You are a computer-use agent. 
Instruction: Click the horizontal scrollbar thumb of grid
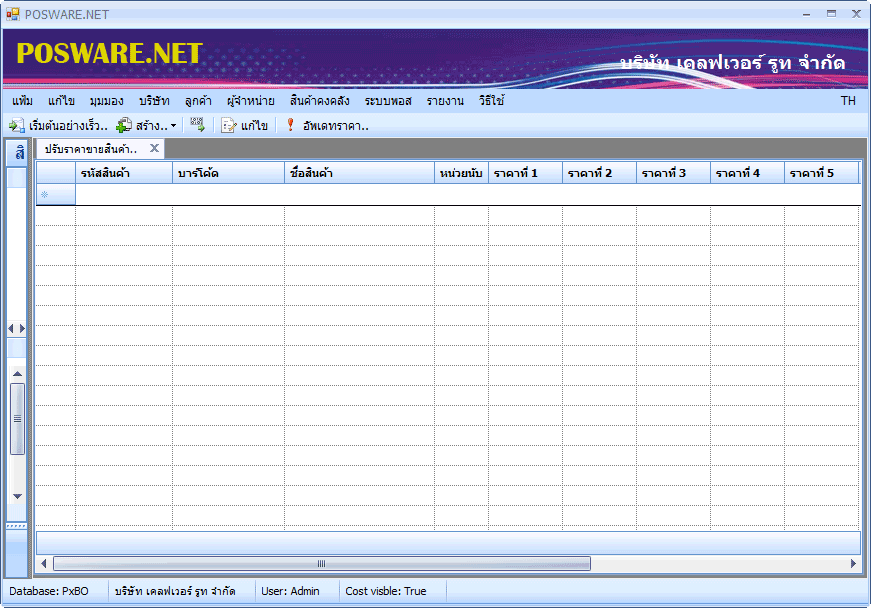pyautogui.click(x=321, y=564)
